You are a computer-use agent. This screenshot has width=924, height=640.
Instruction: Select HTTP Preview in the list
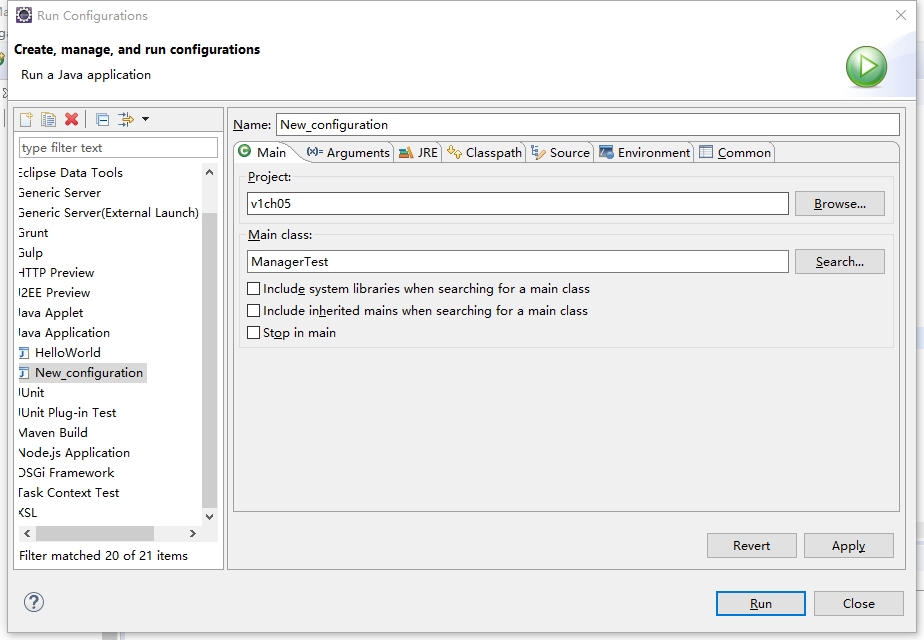56,273
